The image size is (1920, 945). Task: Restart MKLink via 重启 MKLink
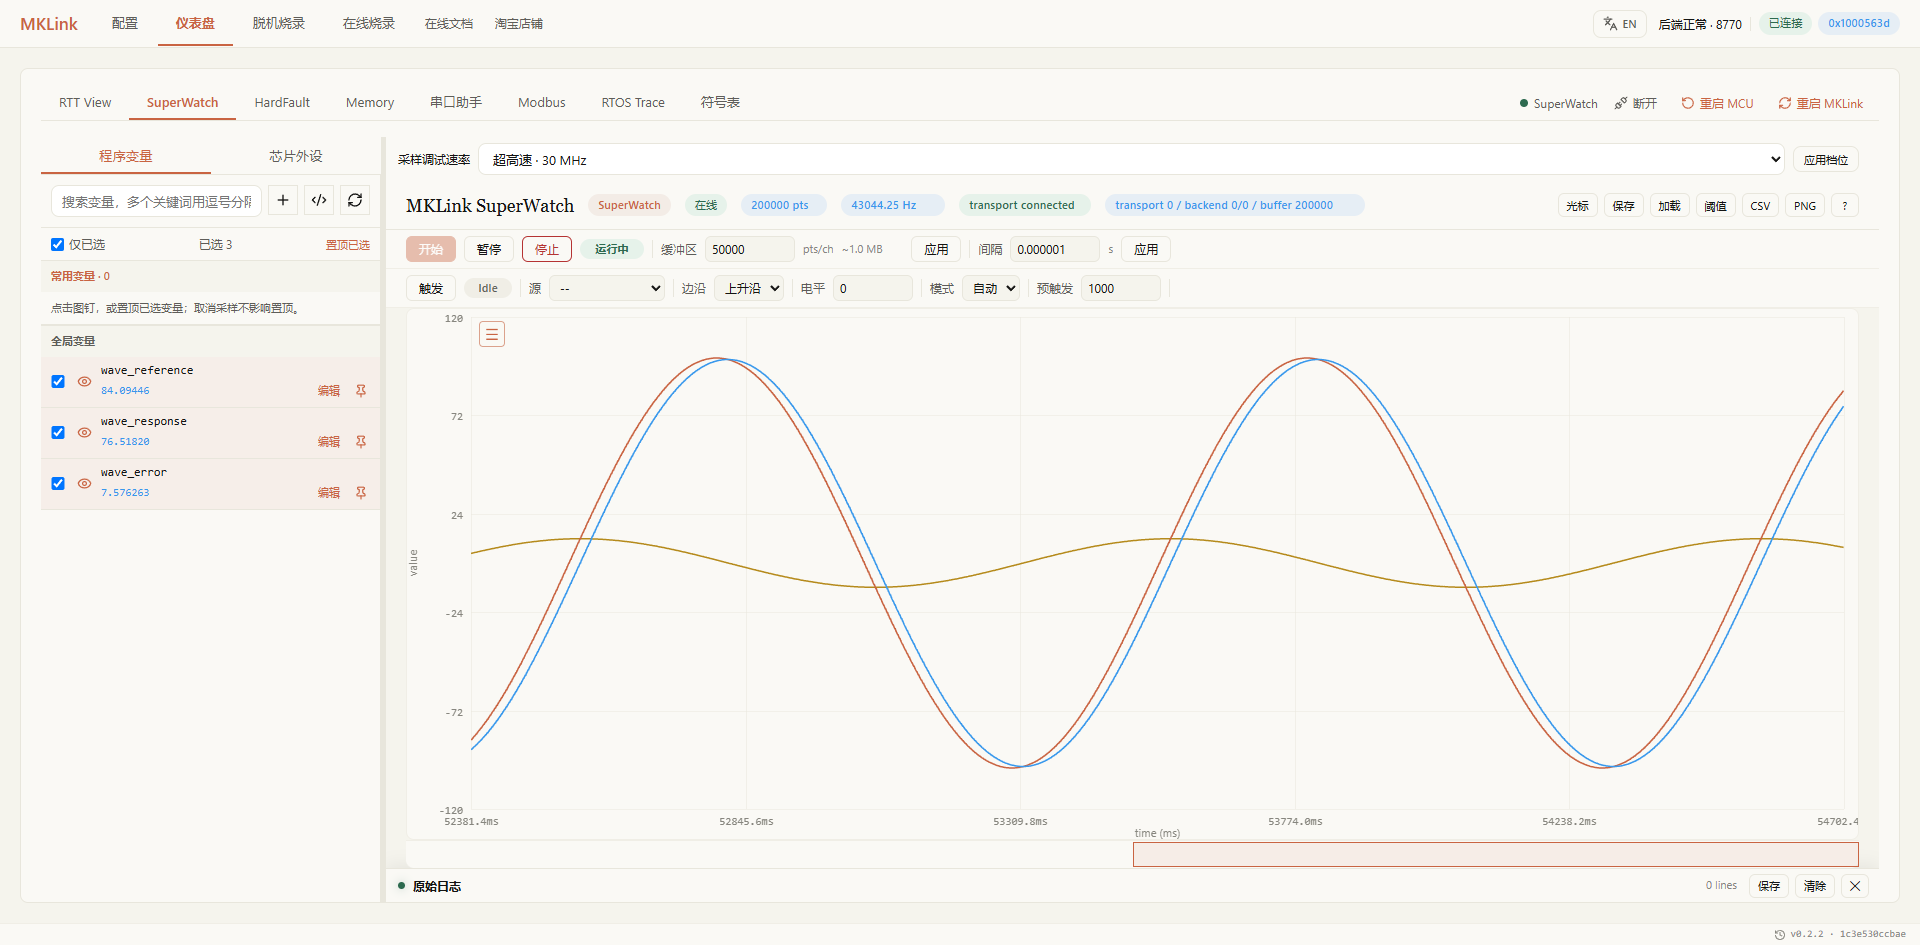[x=1820, y=104]
